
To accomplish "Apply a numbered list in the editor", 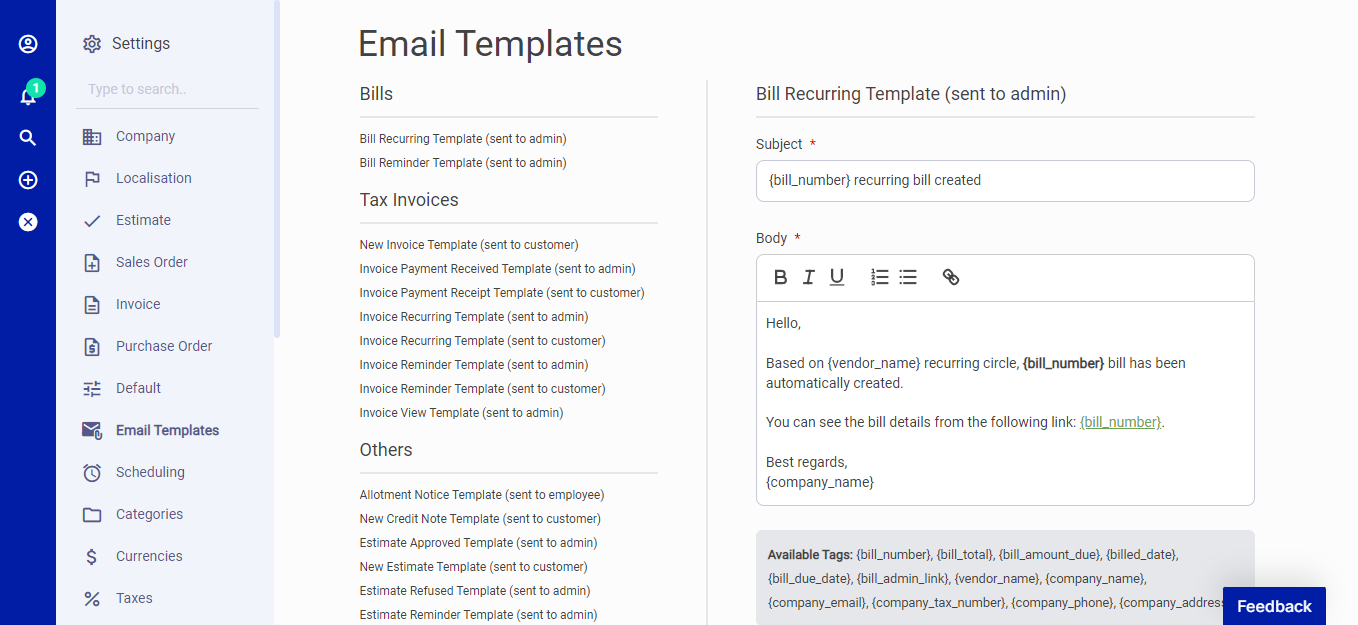I will [x=879, y=277].
